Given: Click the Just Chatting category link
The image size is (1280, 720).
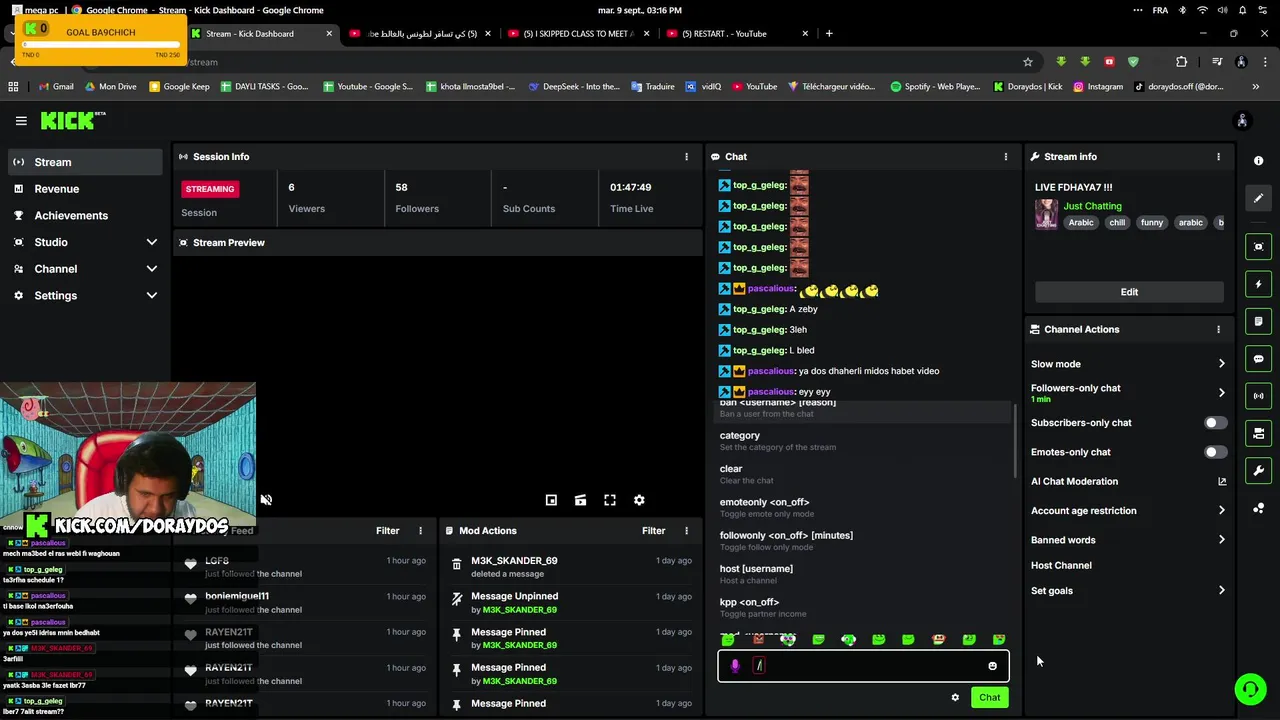Looking at the screenshot, I should coord(1092,206).
